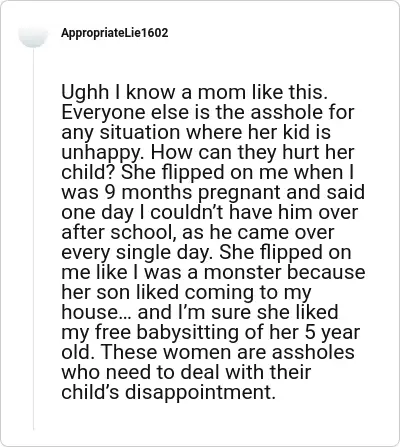Click the final line 'child's disappointment.'

coord(168,392)
